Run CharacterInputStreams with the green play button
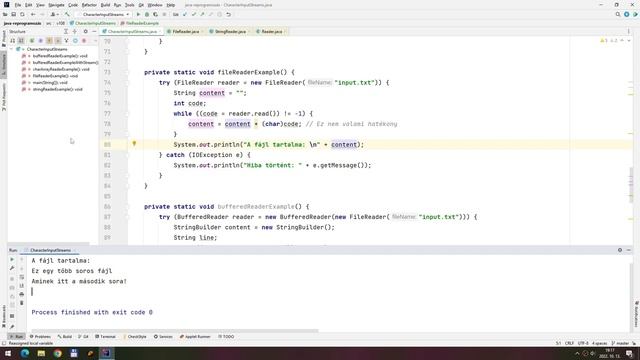The image size is (640, 360). click(138, 14)
